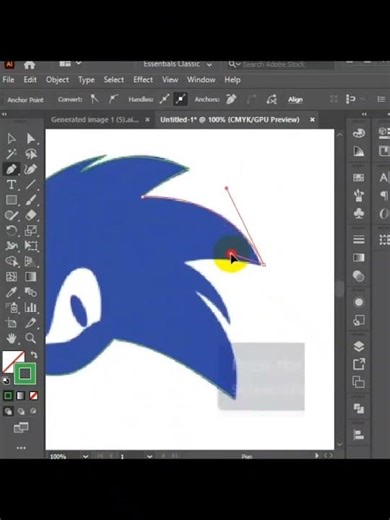Pick the Paintbrush tool
Viewport: 390px width, 520px height.
(31, 200)
